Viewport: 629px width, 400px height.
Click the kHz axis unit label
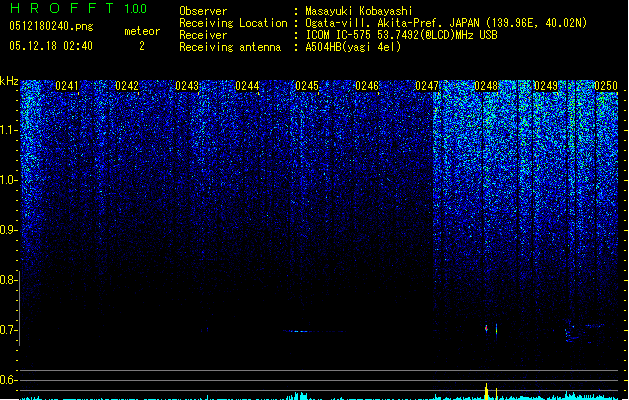9,81
